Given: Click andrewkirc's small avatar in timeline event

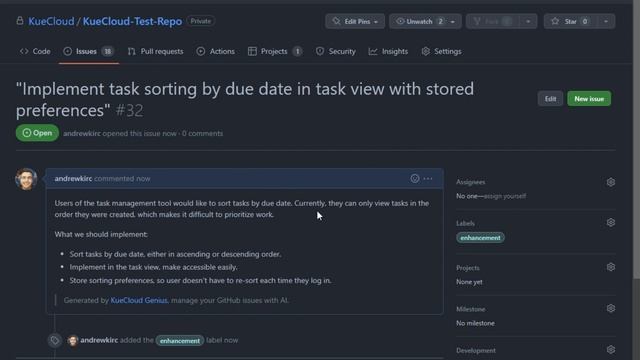Looking at the screenshot, I should pos(73,340).
